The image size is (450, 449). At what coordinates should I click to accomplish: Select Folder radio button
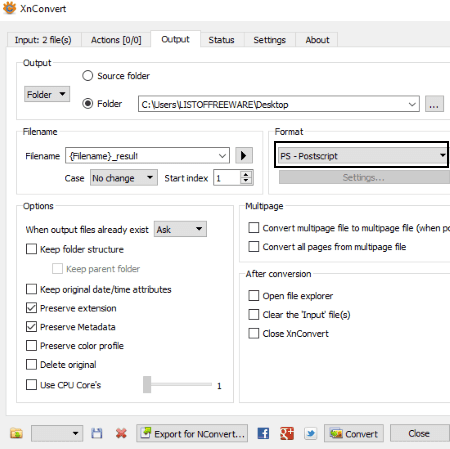(88, 104)
